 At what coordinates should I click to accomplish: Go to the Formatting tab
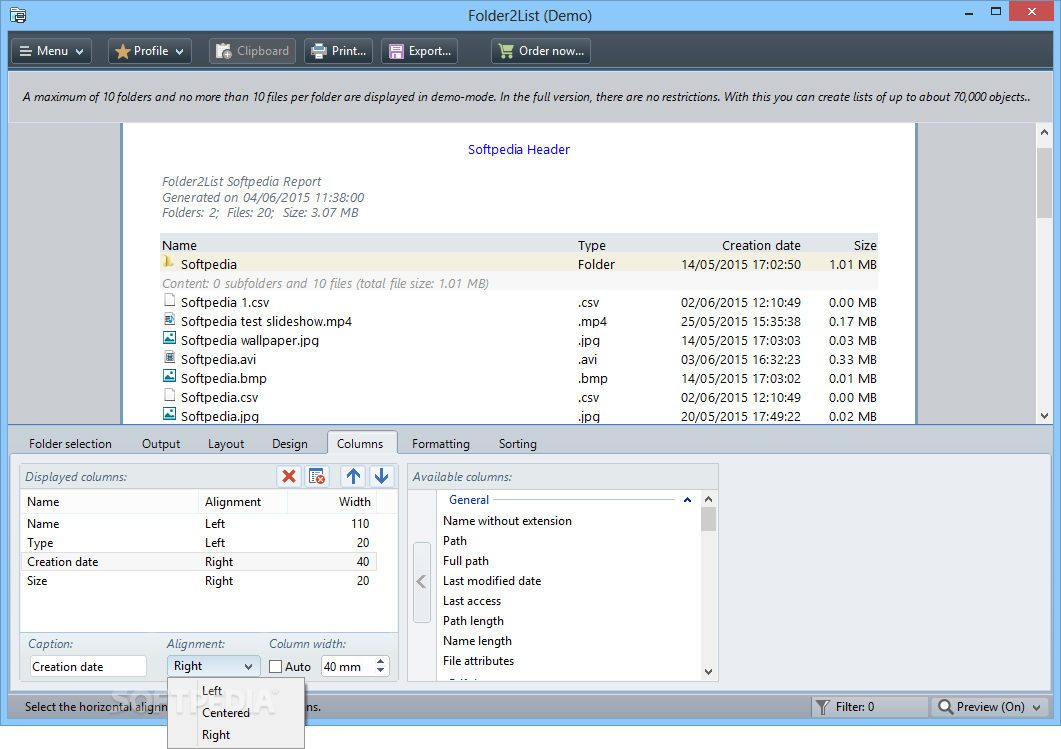[441, 444]
